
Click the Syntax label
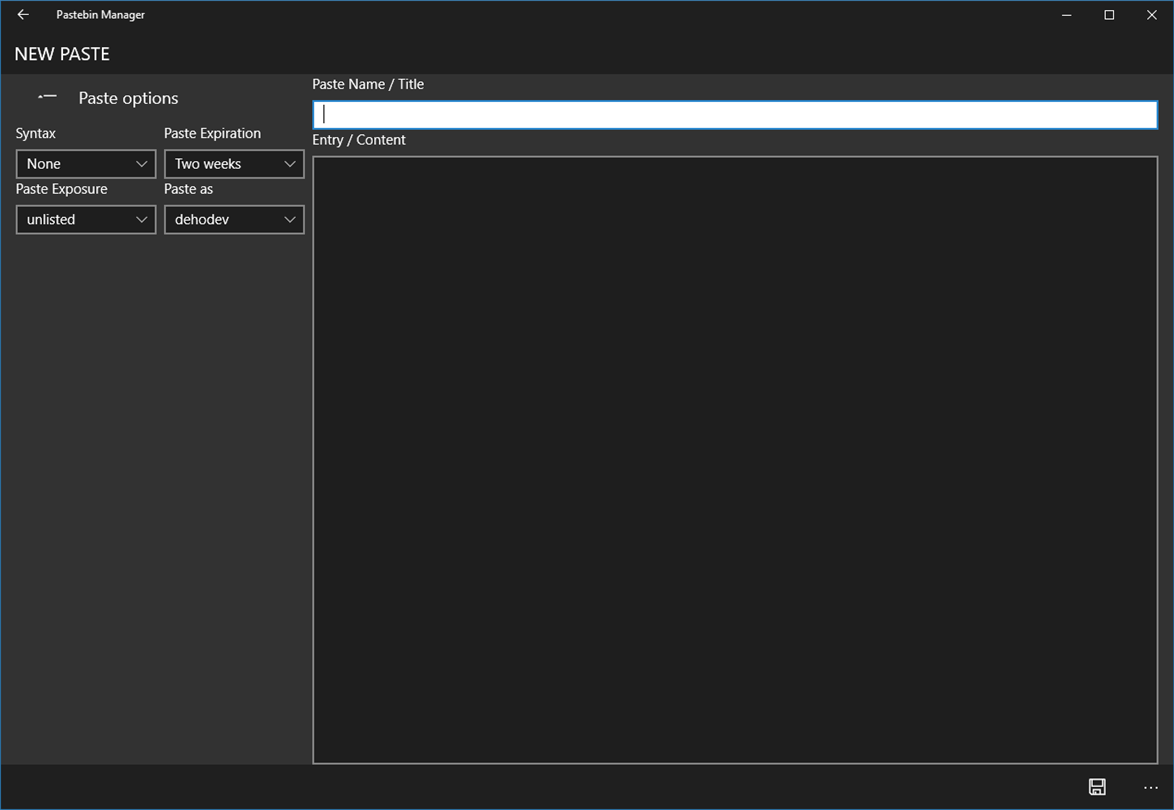point(35,133)
